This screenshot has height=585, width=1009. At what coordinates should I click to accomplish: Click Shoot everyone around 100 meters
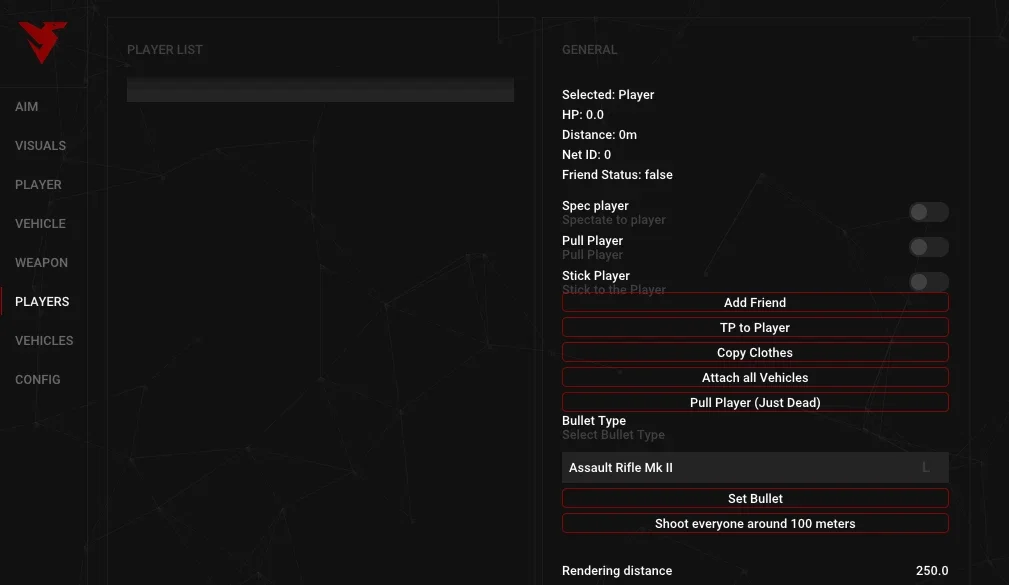(x=755, y=524)
